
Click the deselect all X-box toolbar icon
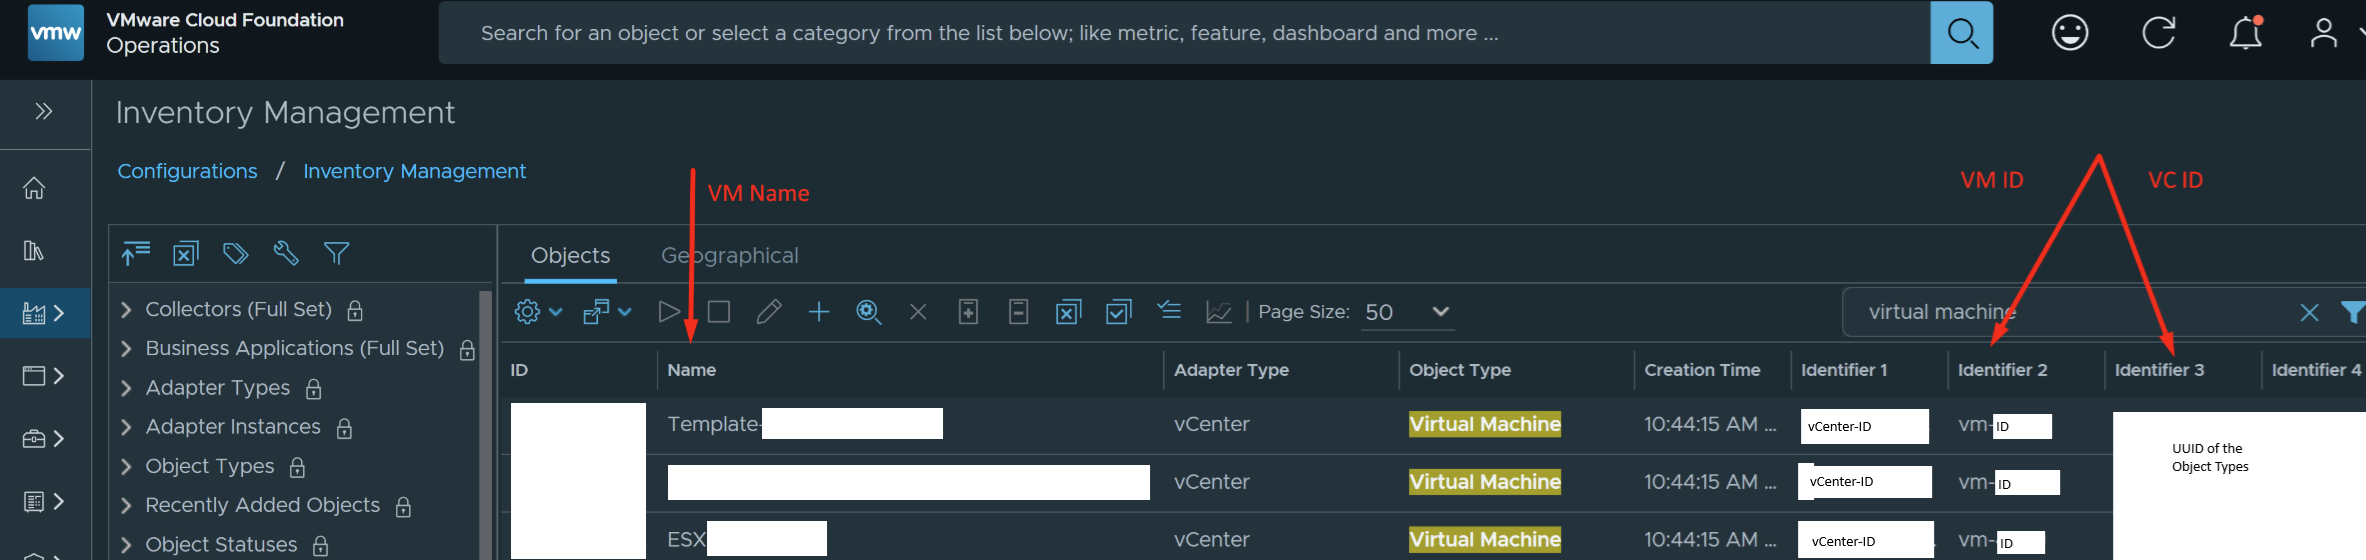[x=1068, y=312]
